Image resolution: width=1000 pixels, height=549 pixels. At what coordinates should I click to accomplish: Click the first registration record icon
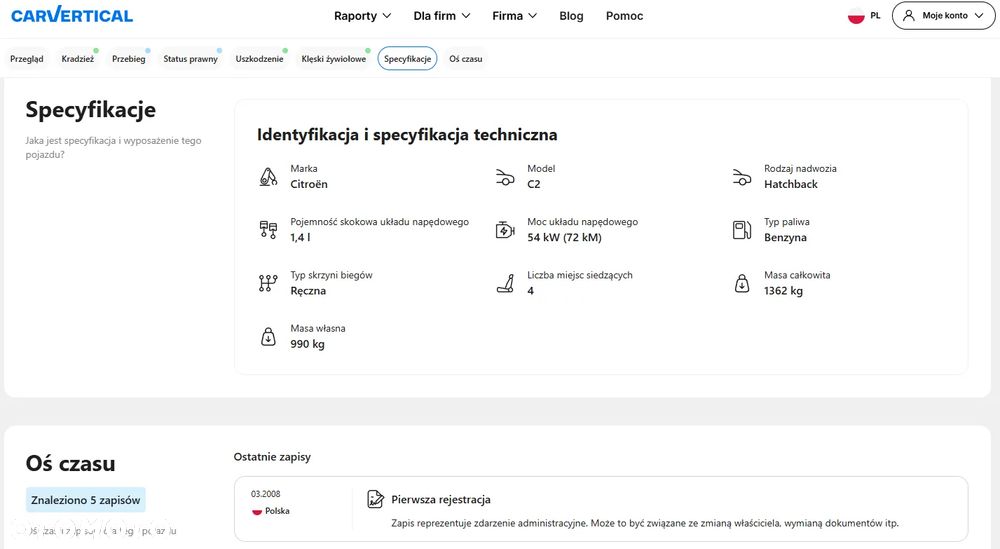point(375,499)
